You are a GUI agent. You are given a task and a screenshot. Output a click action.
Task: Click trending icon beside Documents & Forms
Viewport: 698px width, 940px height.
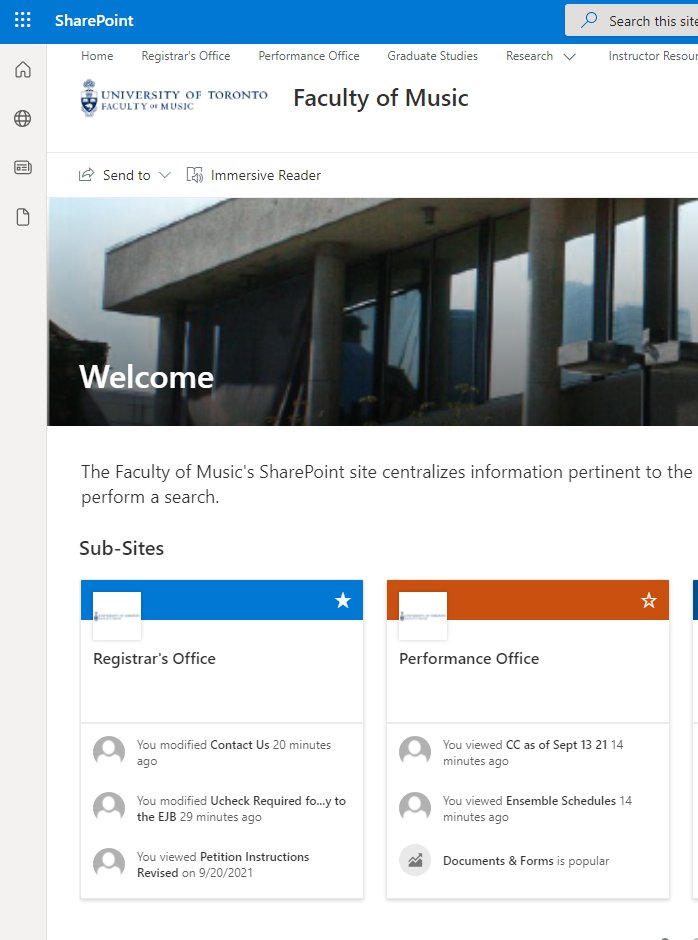pos(415,860)
